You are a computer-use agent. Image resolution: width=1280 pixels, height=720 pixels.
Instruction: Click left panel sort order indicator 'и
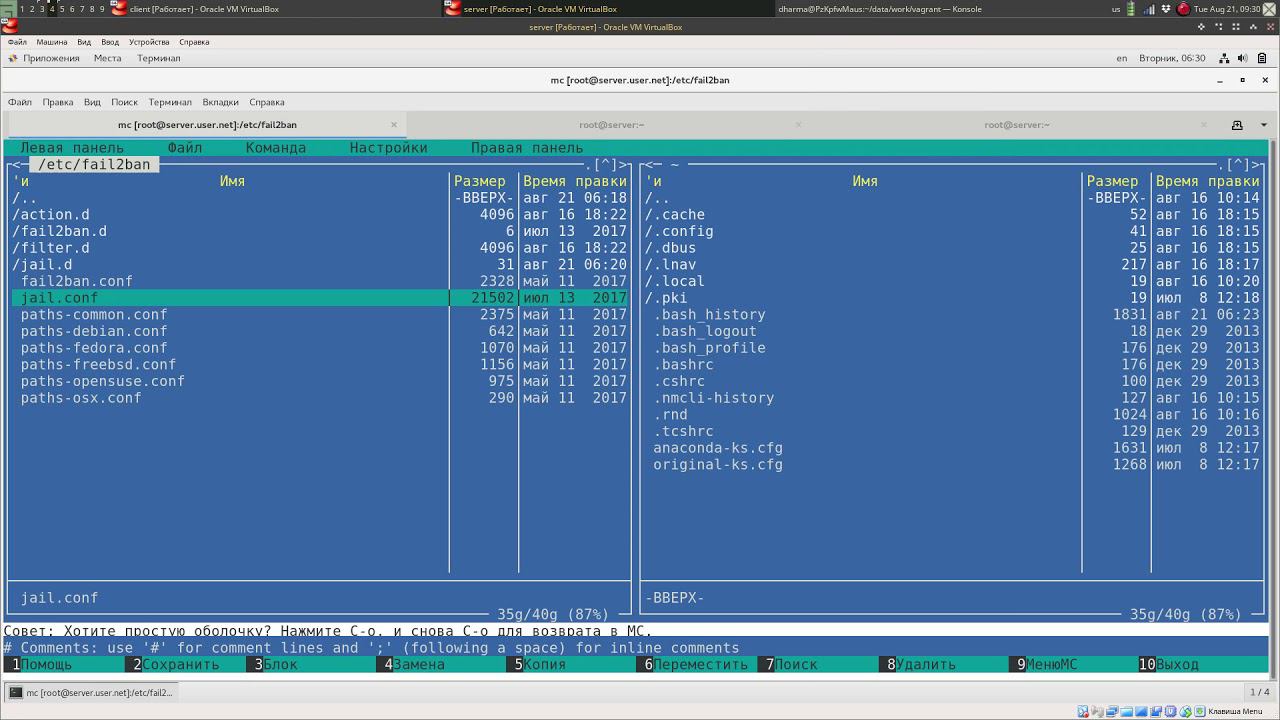click(21, 181)
